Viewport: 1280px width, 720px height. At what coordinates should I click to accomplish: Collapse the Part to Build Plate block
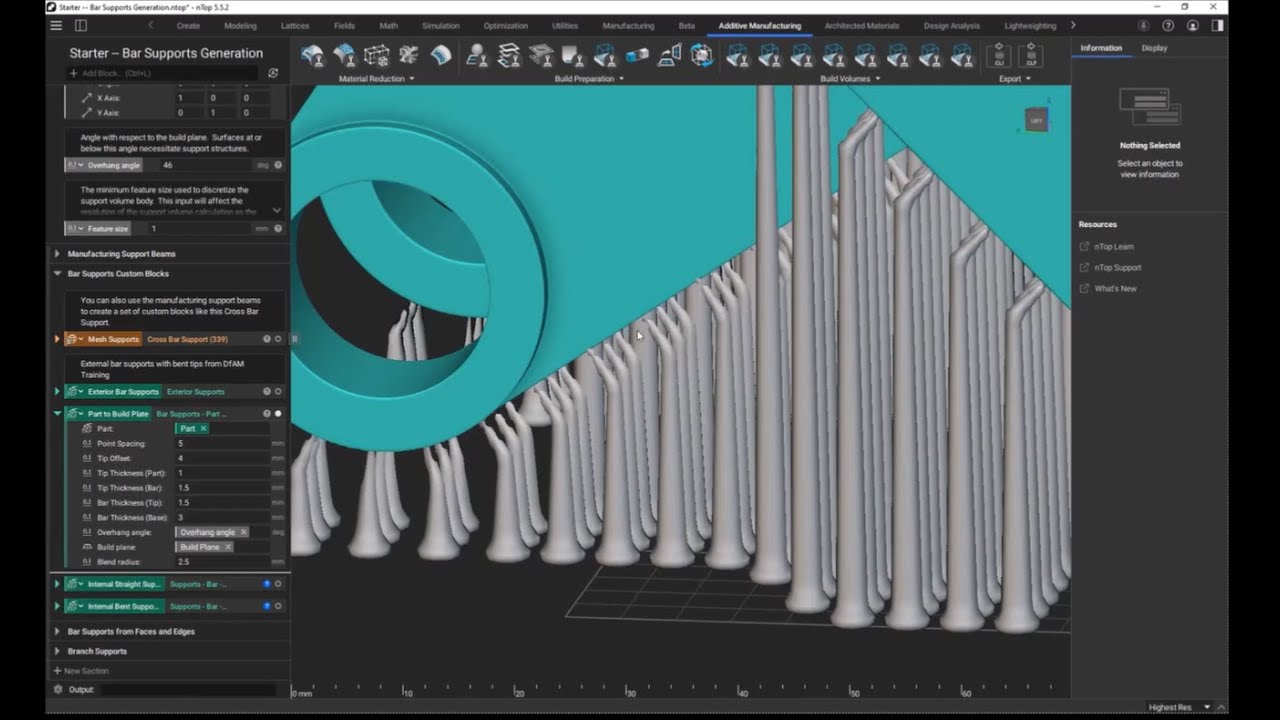pos(57,414)
